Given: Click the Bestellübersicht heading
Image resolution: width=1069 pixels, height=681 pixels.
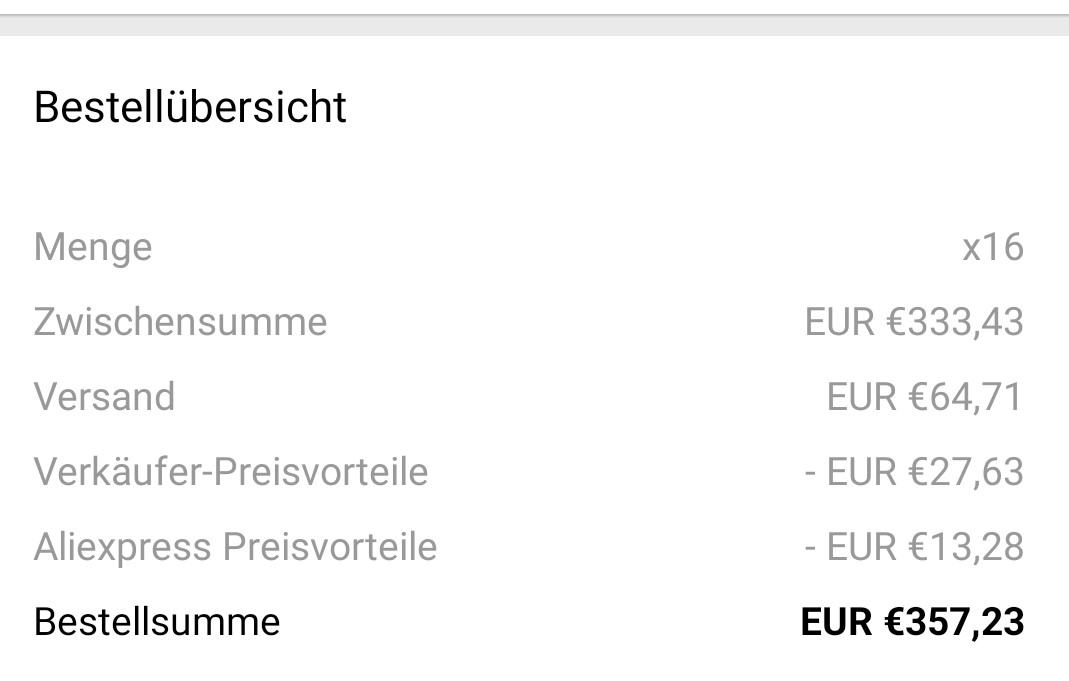Looking at the screenshot, I should coord(190,107).
